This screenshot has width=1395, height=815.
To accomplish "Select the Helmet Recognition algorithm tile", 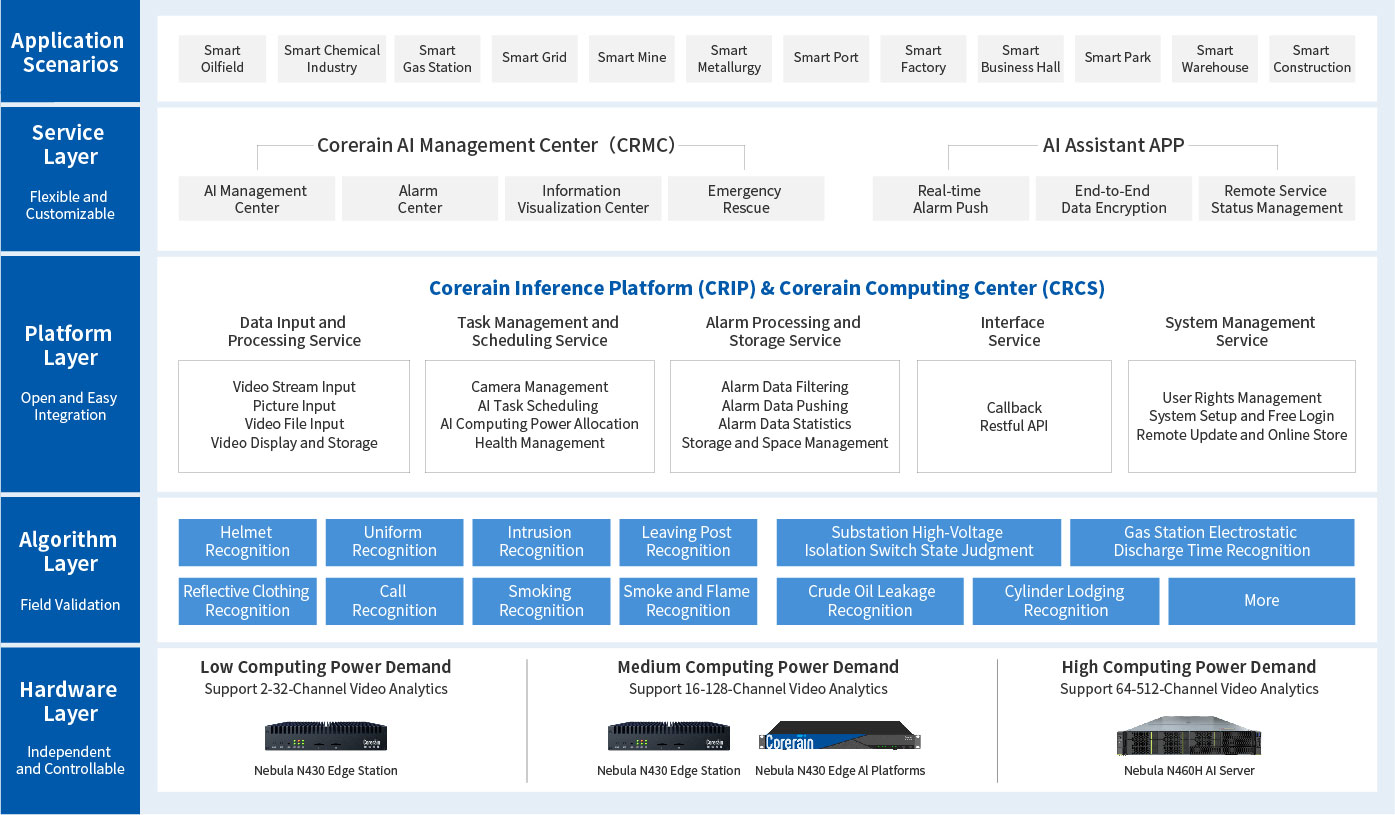I will (x=247, y=542).
